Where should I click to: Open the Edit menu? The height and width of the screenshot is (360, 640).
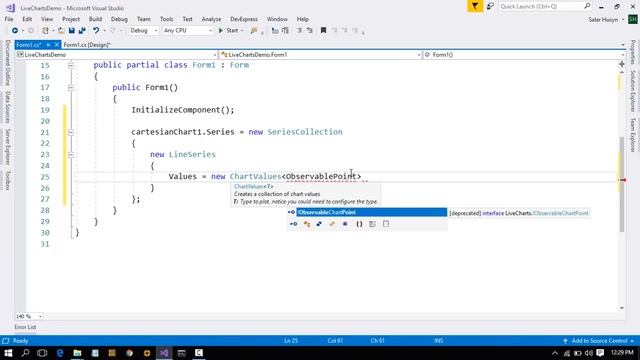(27, 19)
